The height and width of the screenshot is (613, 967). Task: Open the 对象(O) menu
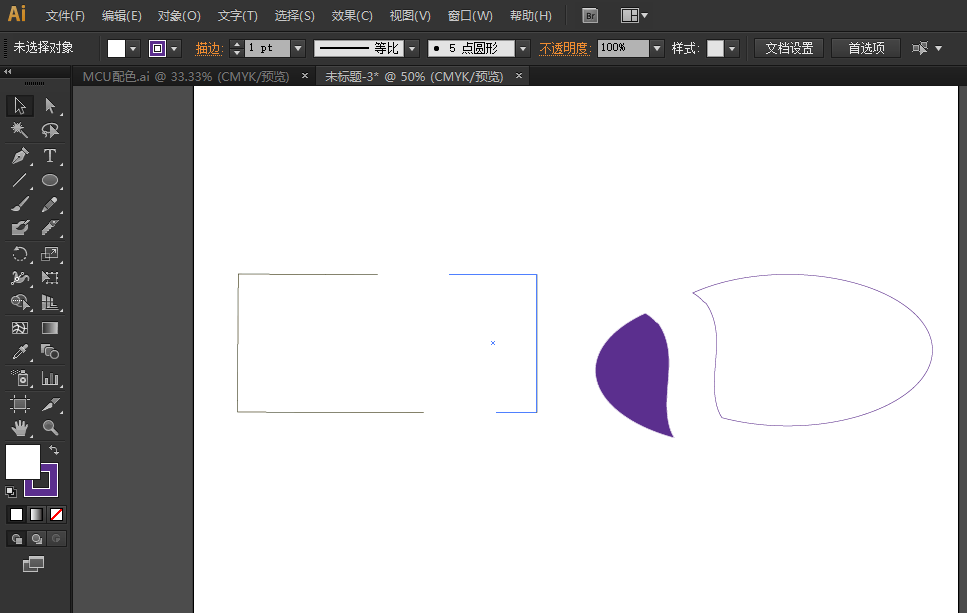click(179, 16)
